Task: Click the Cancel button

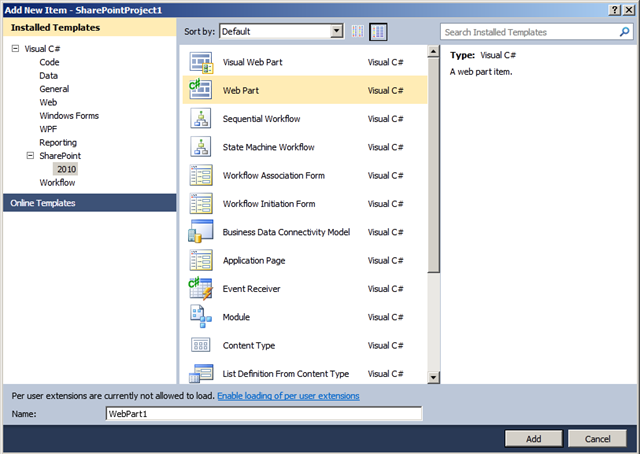Action: click(597, 438)
